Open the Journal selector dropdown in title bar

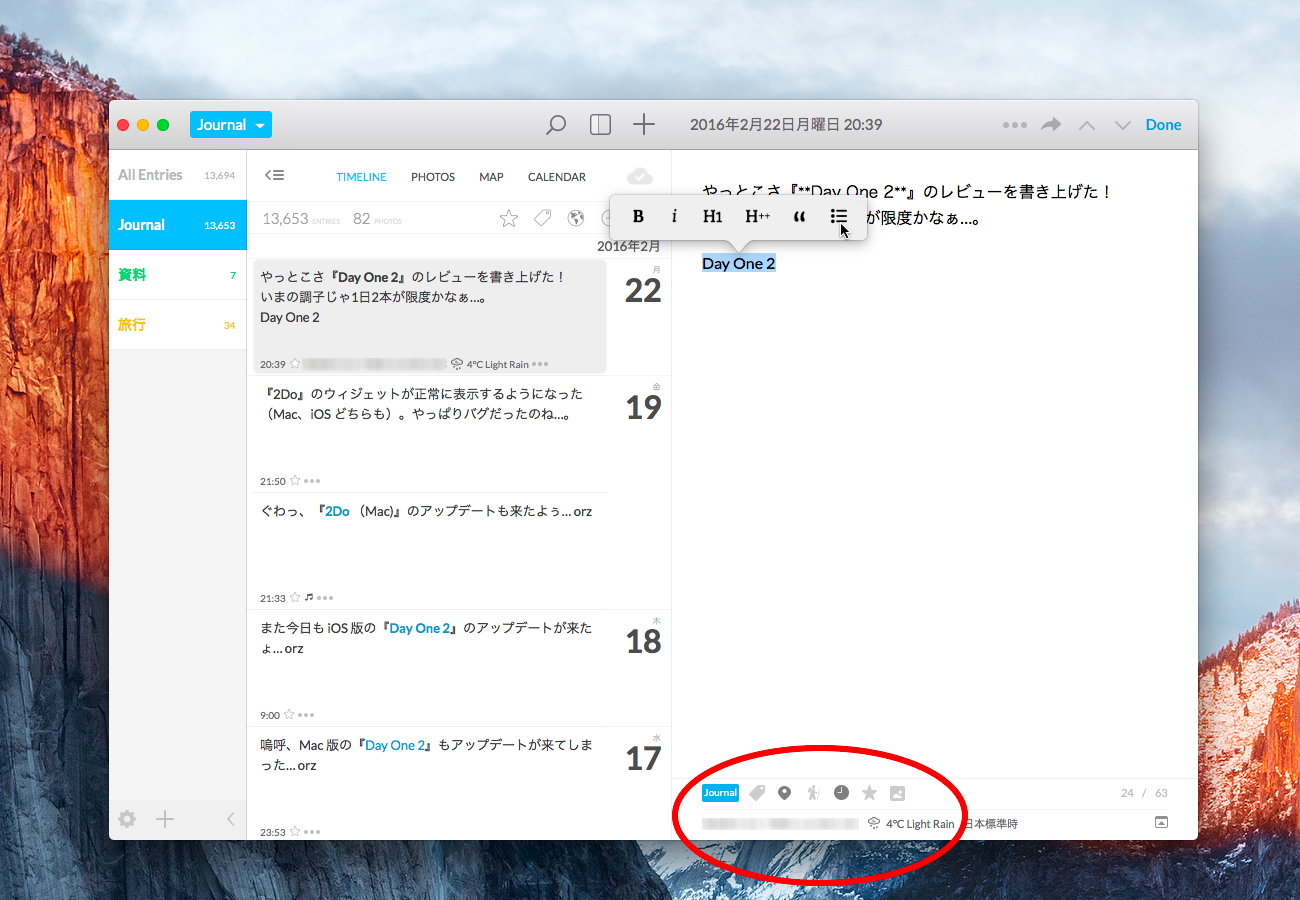tap(231, 125)
